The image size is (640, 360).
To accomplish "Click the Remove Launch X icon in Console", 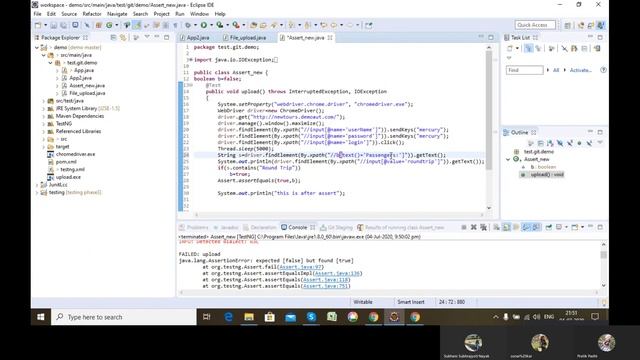I will tap(473, 227).
